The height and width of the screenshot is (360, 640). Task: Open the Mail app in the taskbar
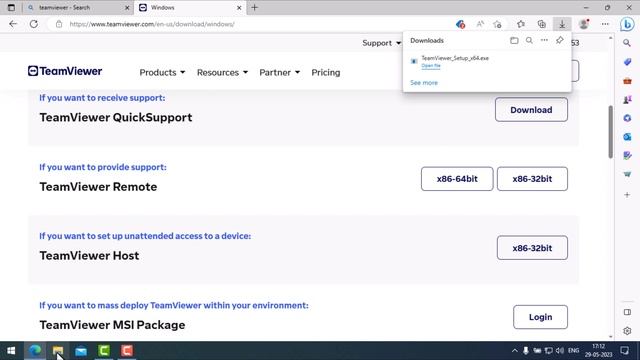(81, 351)
